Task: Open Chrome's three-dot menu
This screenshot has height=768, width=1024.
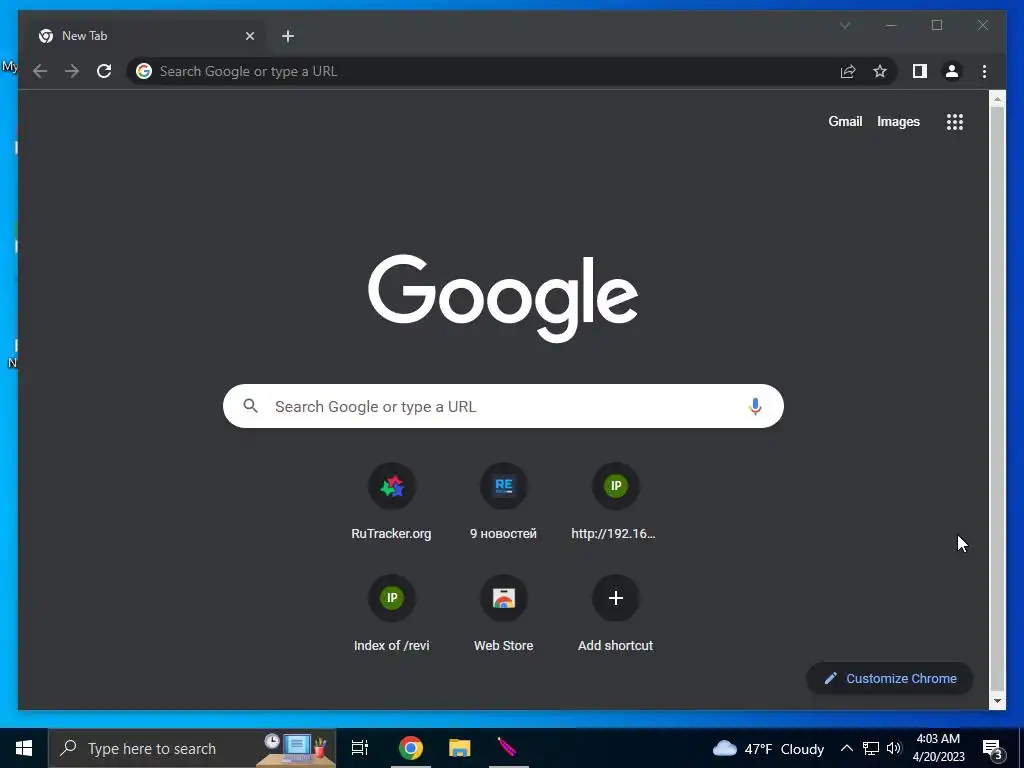Action: [984, 71]
